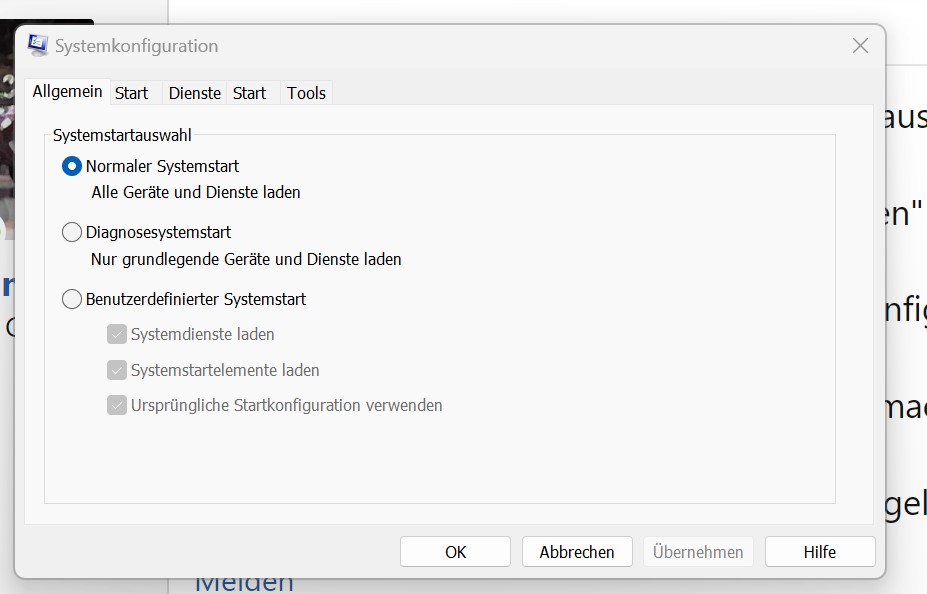Image resolution: width=927 pixels, height=594 pixels.
Task: Click the Systemstartauswahl group label
Action: [x=122, y=135]
